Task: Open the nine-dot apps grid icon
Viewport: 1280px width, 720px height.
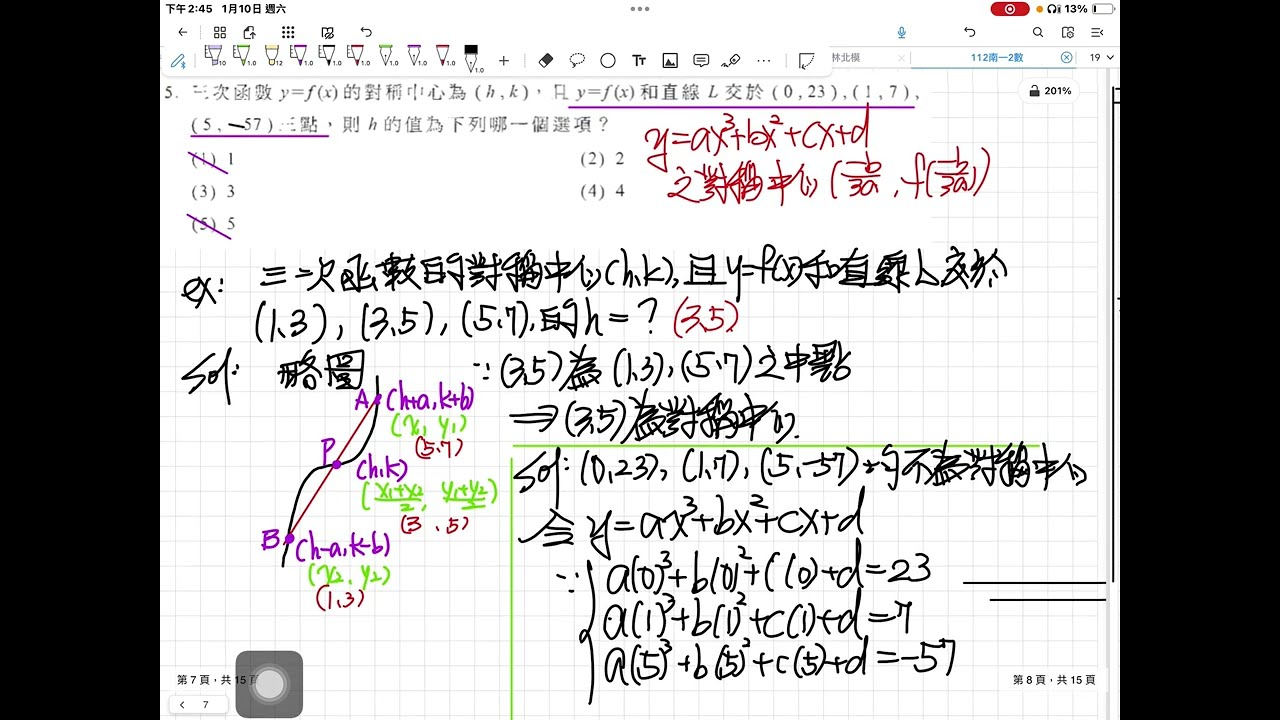Action: pos(288,32)
